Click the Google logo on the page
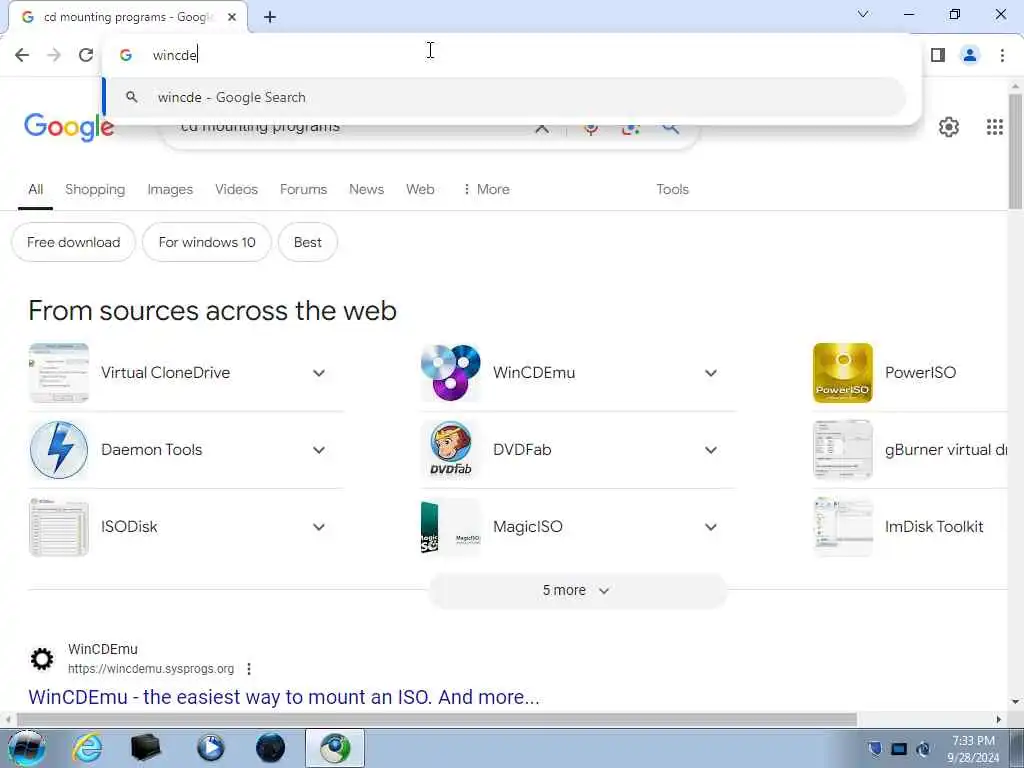The width and height of the screenshot is (1024, 768). click(69, 126)
